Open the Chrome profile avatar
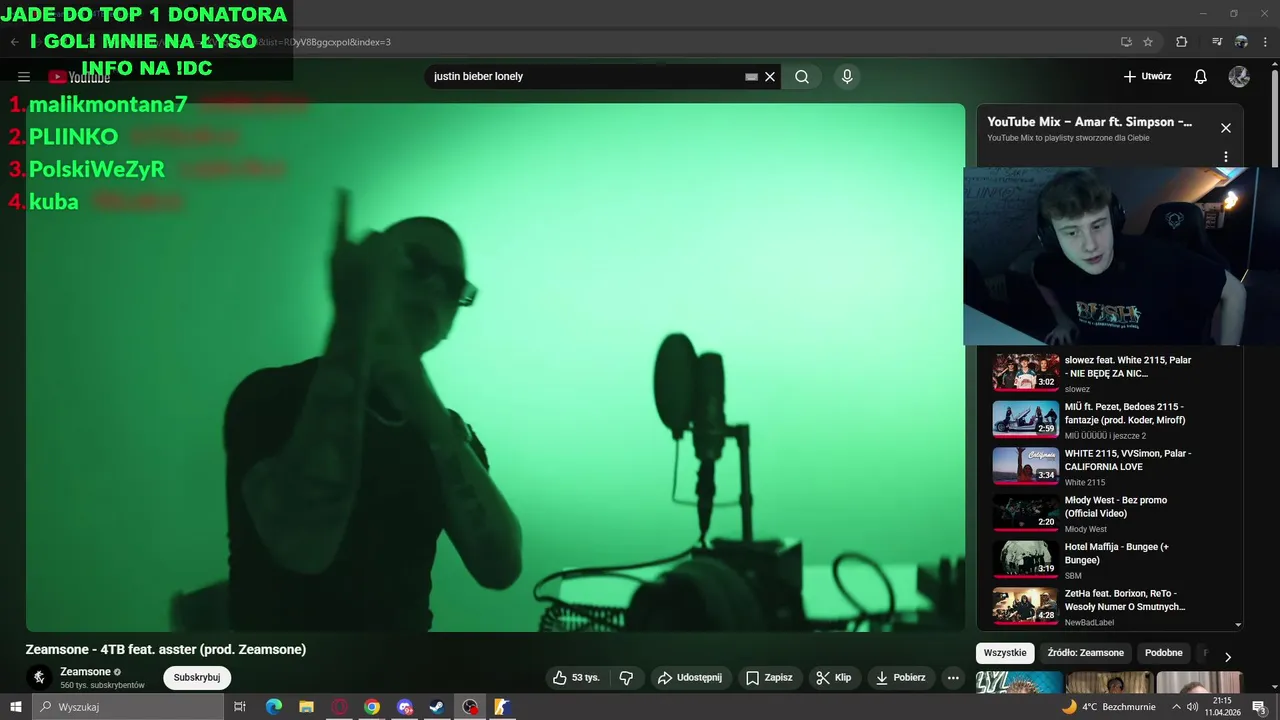The width and height of the screenshot is (1280, 720). (x=1241, y=42)
